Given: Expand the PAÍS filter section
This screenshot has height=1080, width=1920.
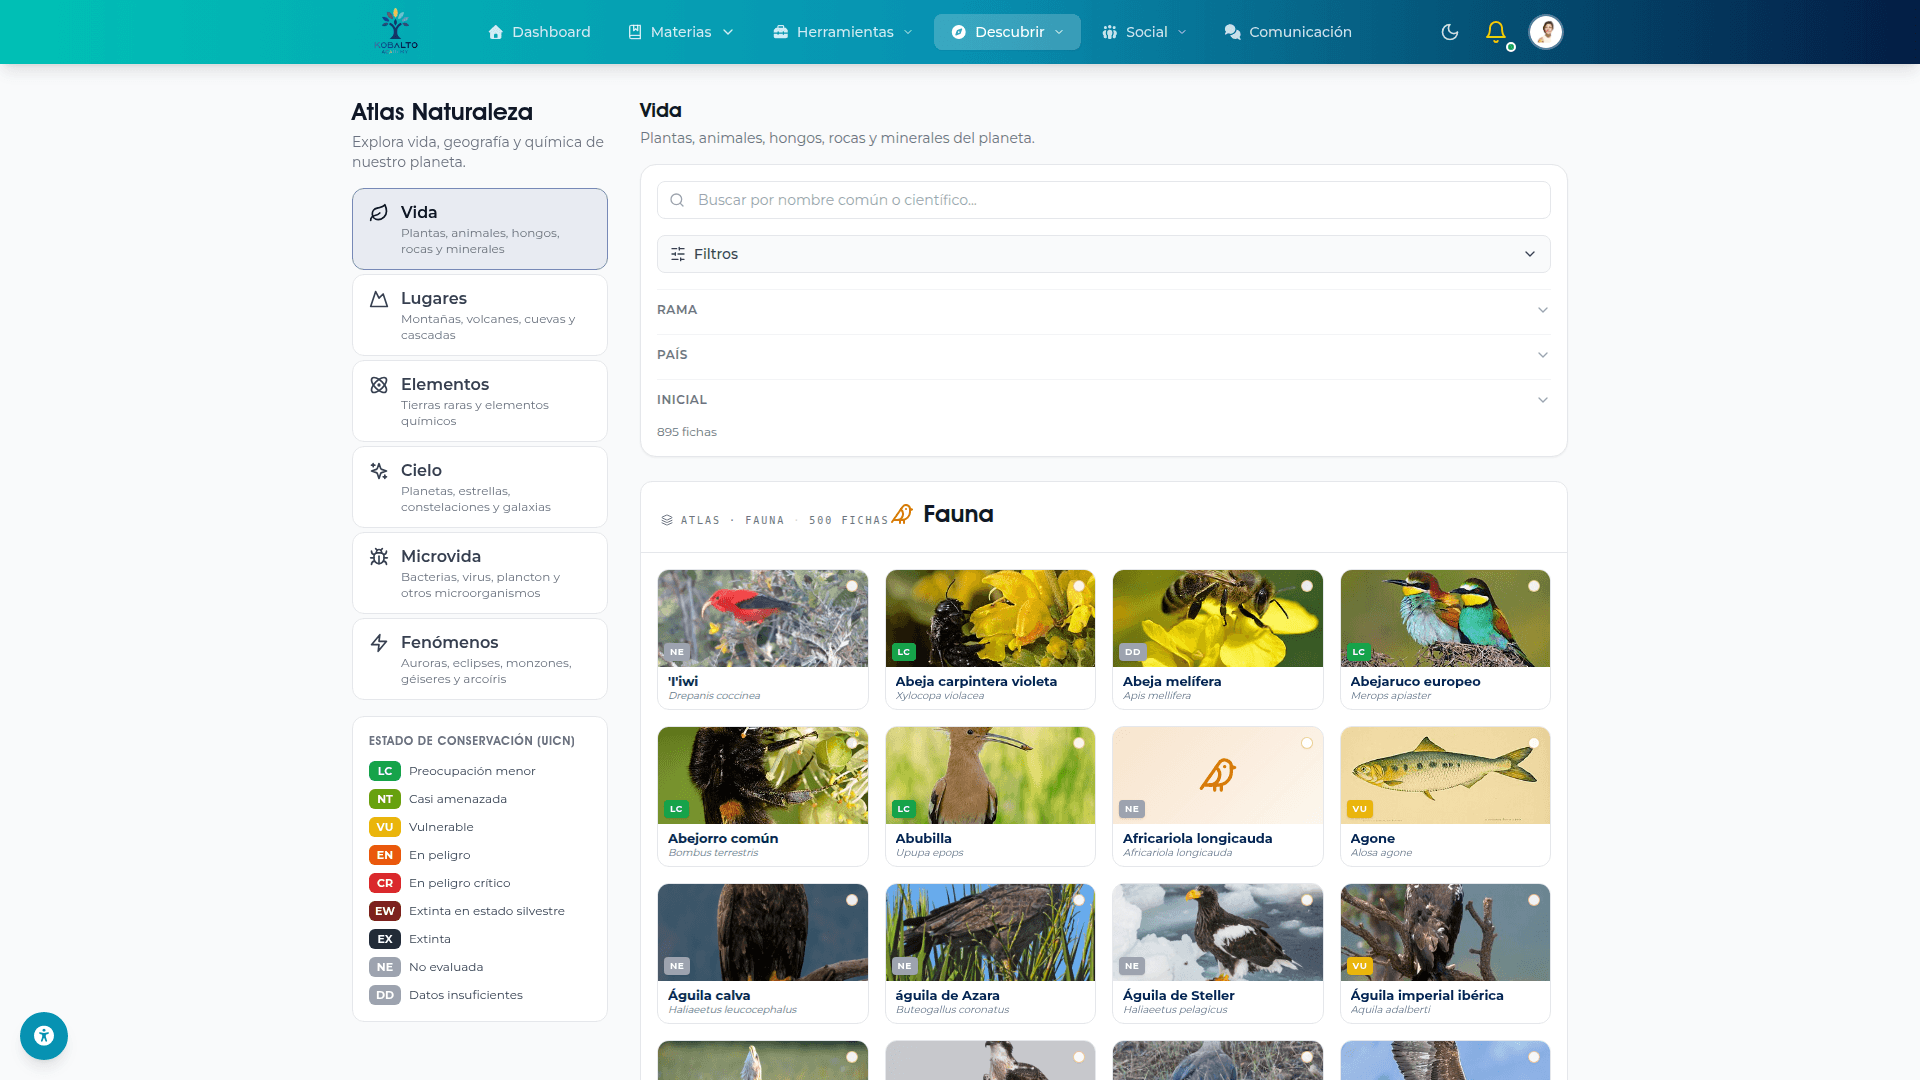Looking at the screenshot, I should point(1104,355).
